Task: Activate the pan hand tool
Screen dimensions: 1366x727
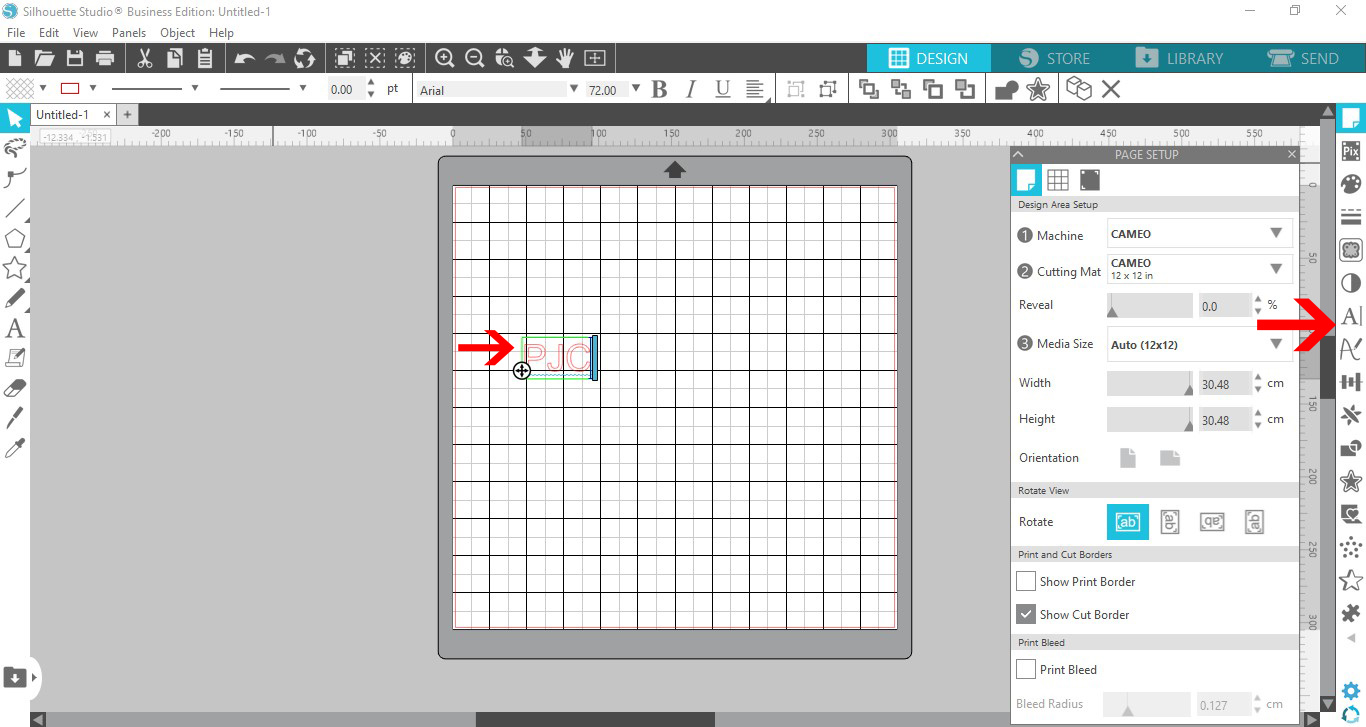Action: pos(565,58)
